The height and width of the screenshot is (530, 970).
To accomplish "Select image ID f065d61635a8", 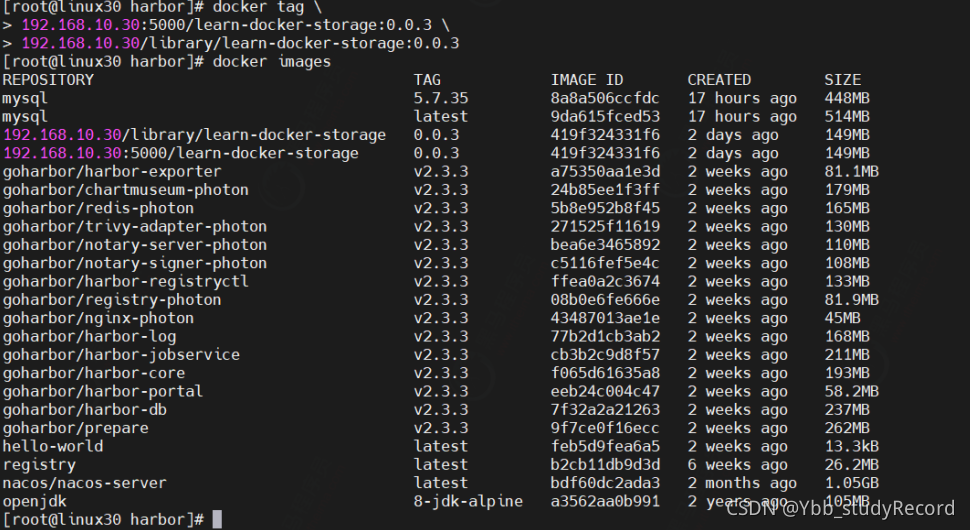I will click(x=605, y=373).
